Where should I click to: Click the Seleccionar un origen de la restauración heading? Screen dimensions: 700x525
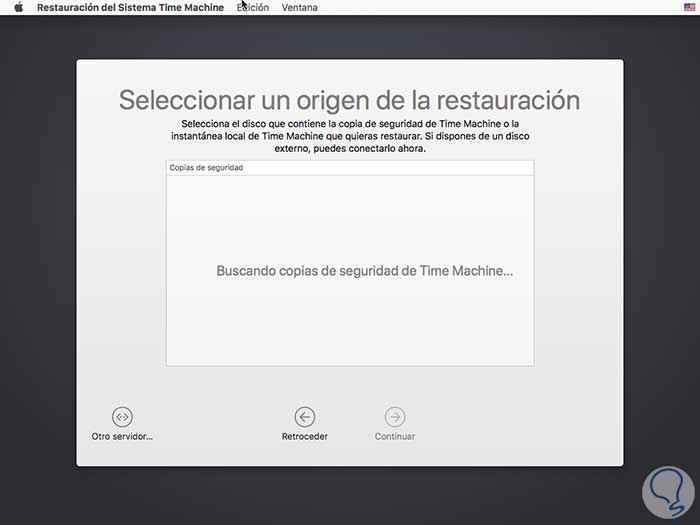pos(350,100)
